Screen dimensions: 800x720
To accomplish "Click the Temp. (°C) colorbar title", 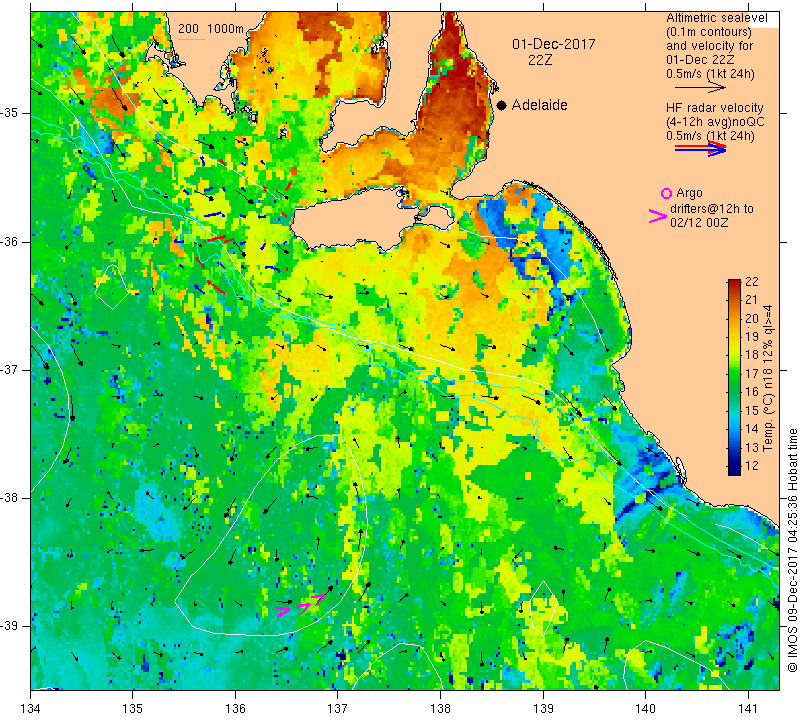I will tap(768, 378).
